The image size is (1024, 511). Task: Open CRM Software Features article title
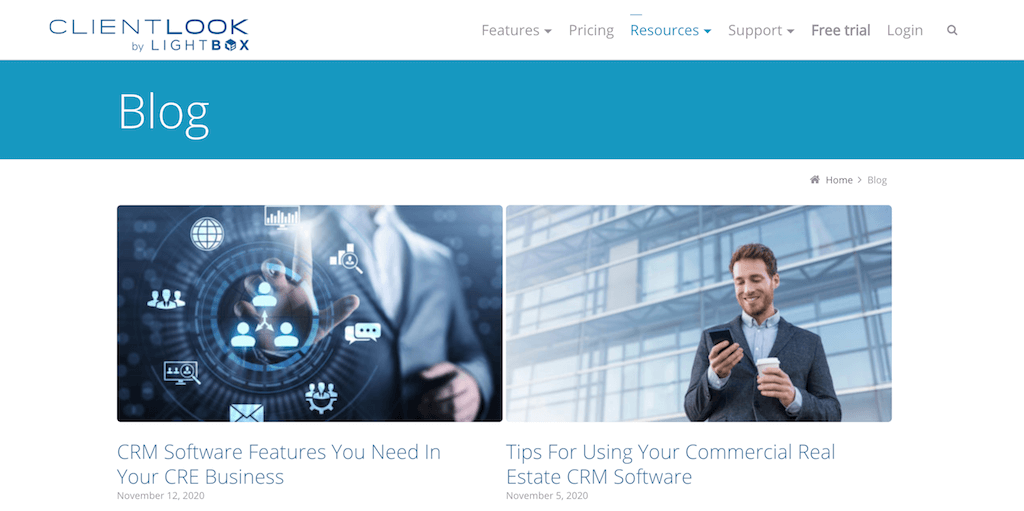tap(279, 464)
